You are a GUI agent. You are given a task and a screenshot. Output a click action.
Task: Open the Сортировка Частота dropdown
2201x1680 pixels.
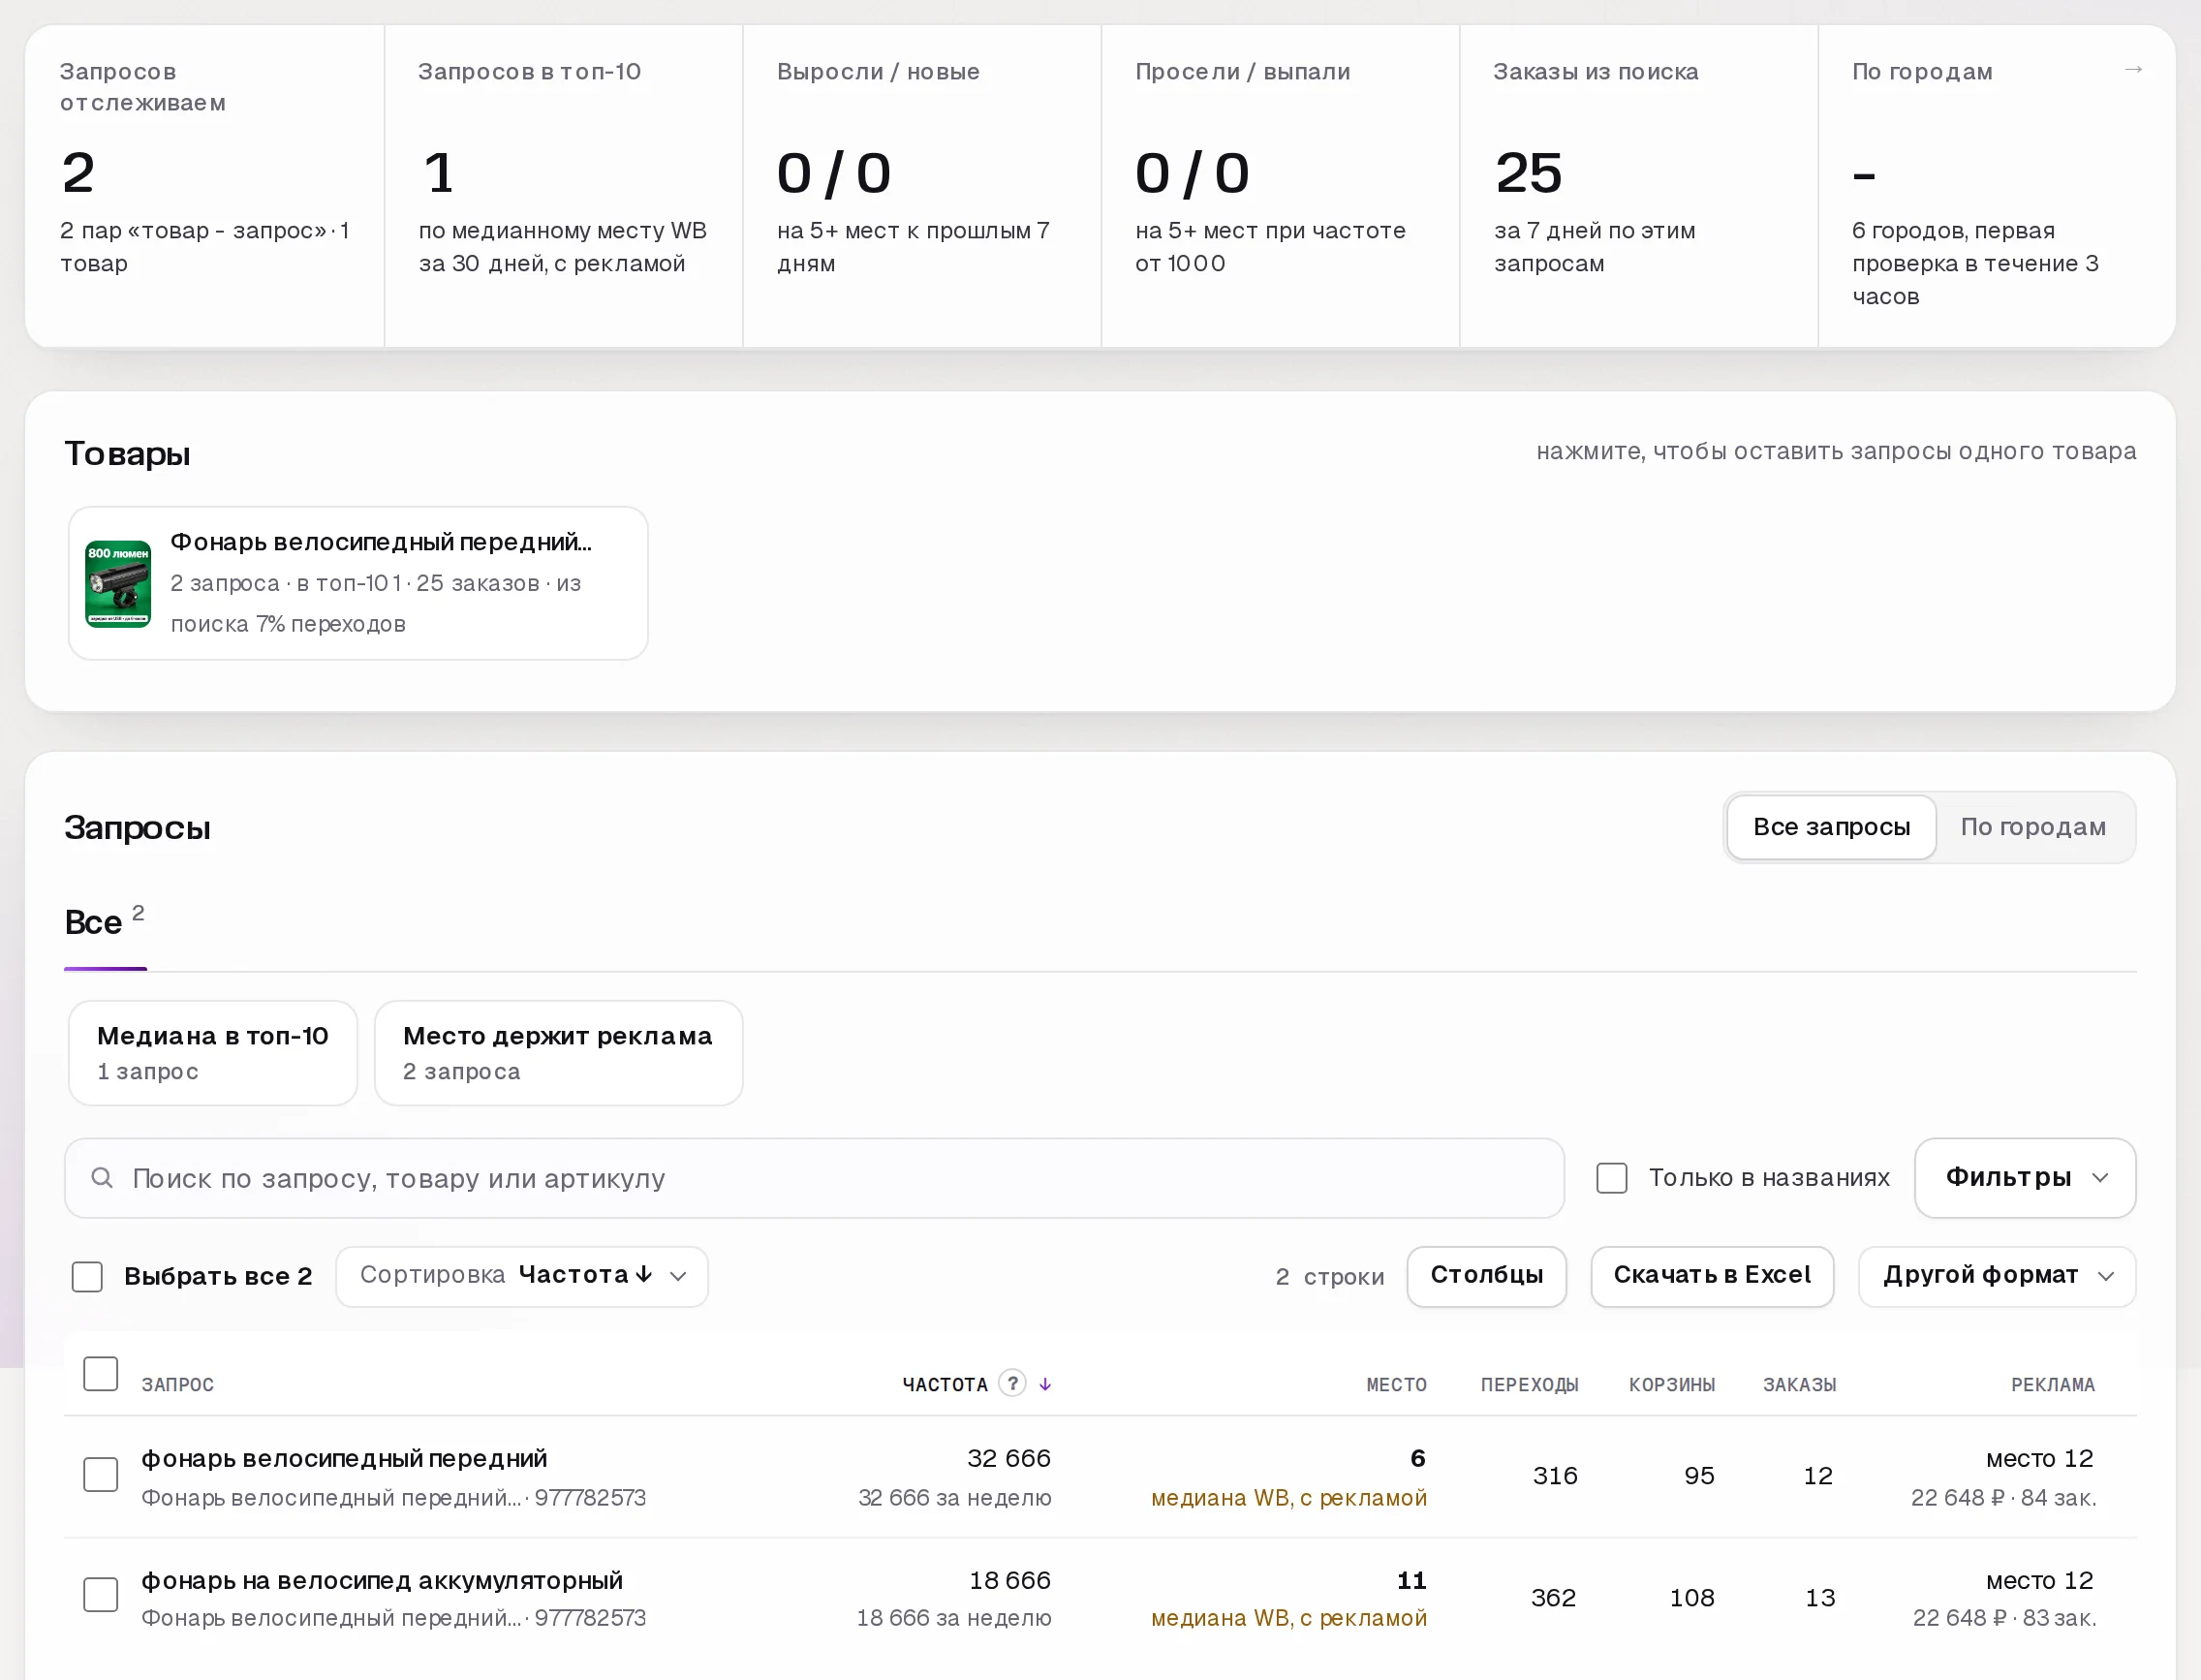pyautogui.click(x=522, y=1276)
